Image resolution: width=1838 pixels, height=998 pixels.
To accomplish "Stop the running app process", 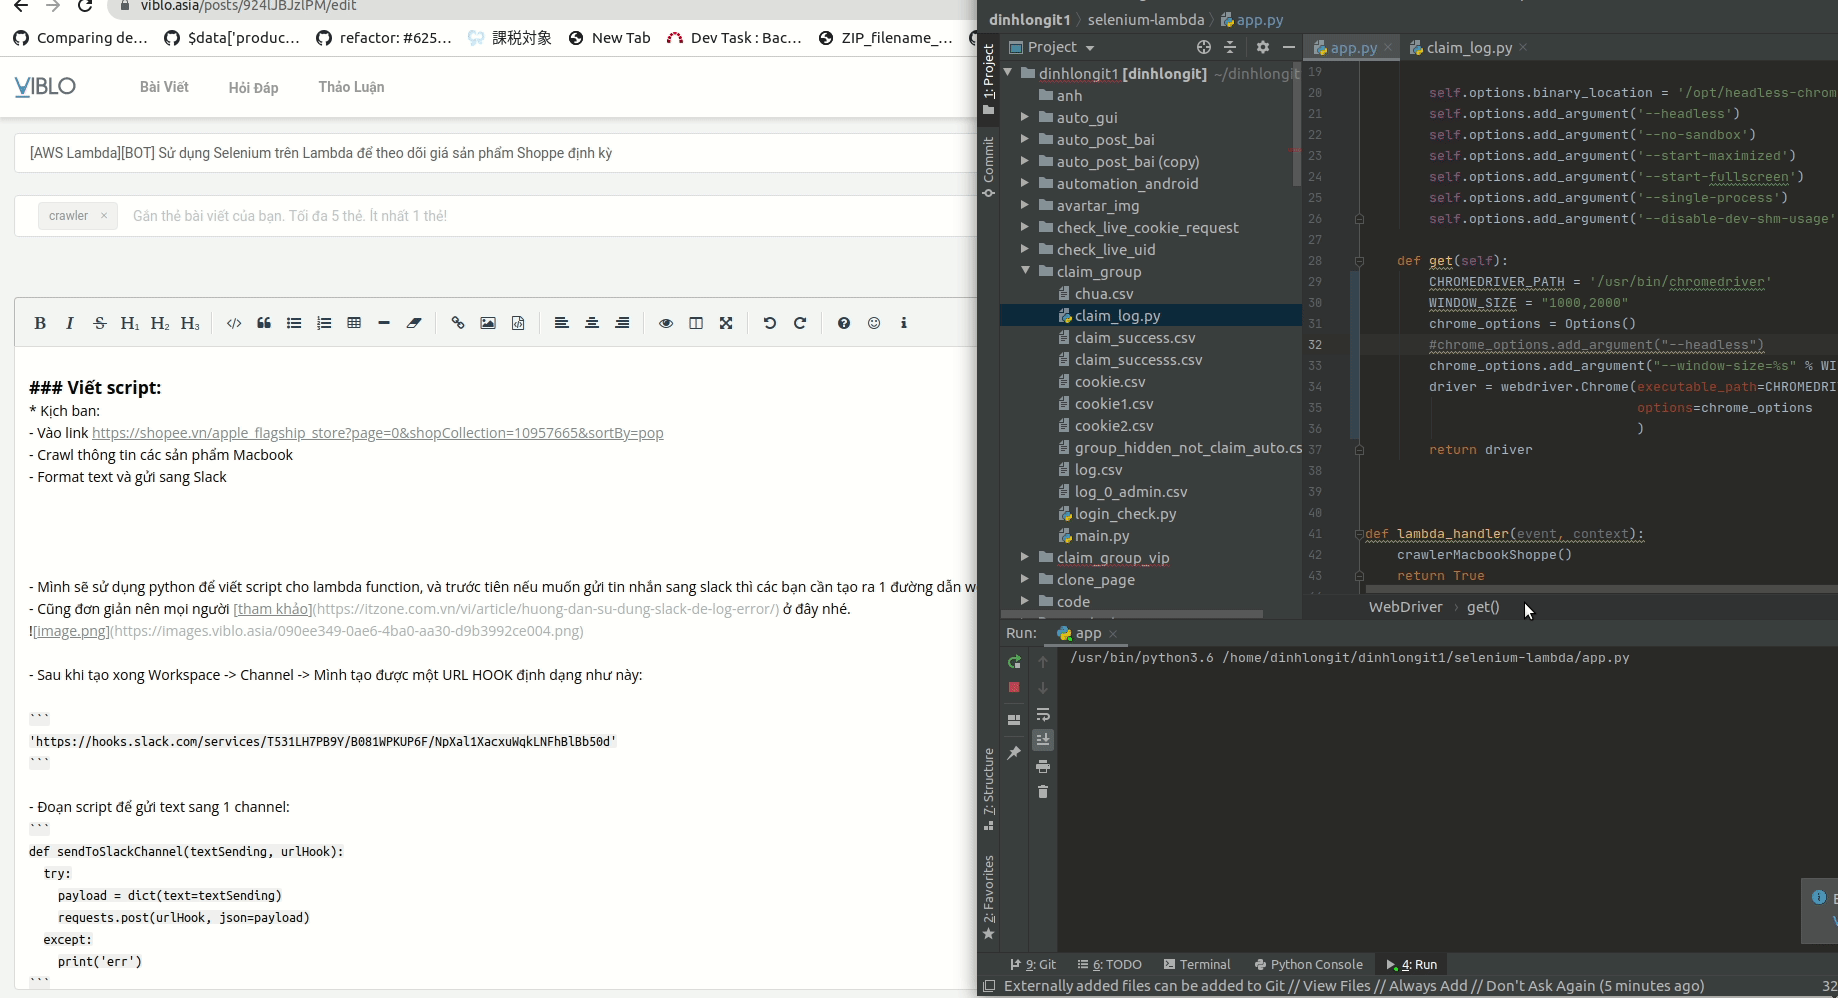I will coord(1014,688).
